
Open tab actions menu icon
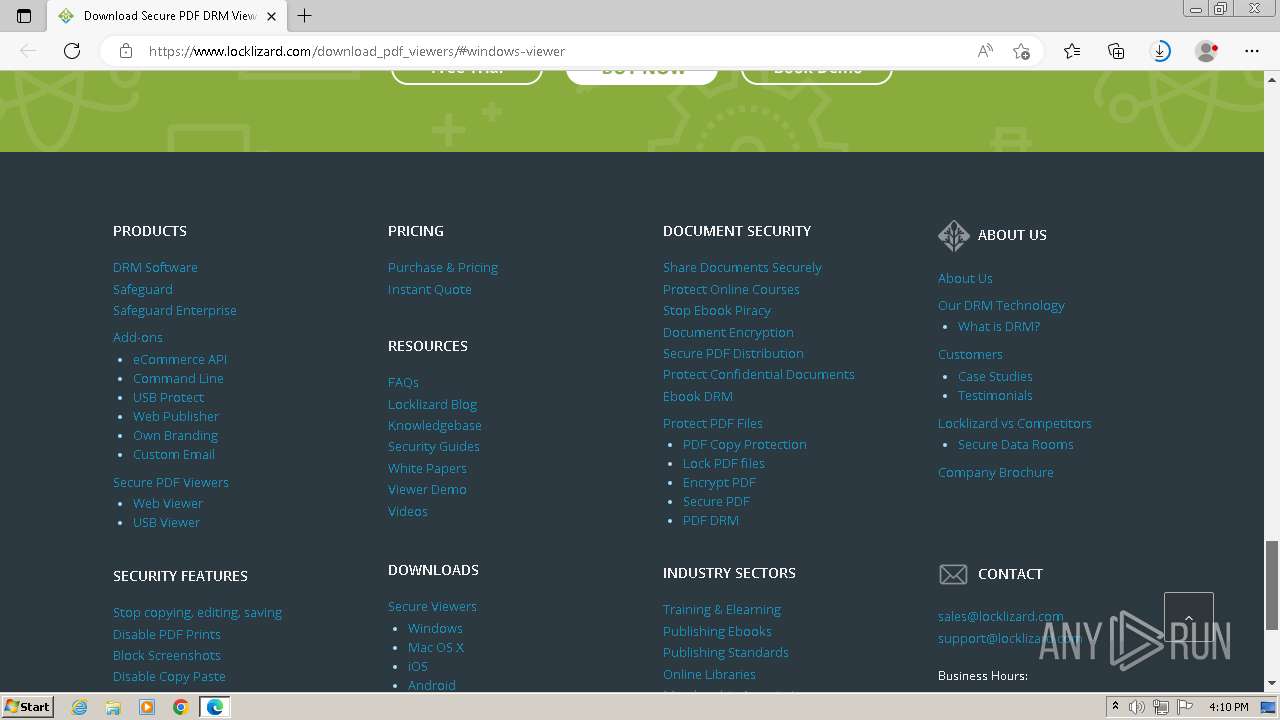point(24,16)
